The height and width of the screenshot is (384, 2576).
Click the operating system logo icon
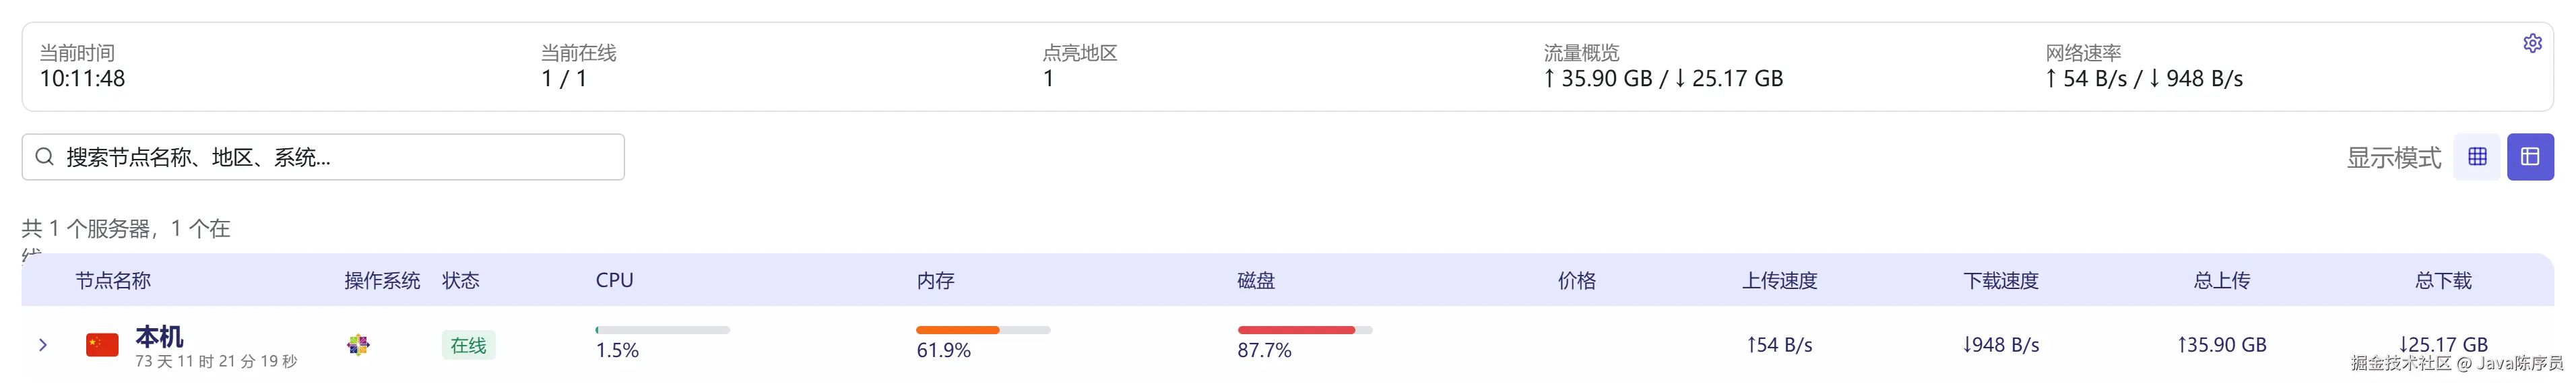tap(358, 345)
